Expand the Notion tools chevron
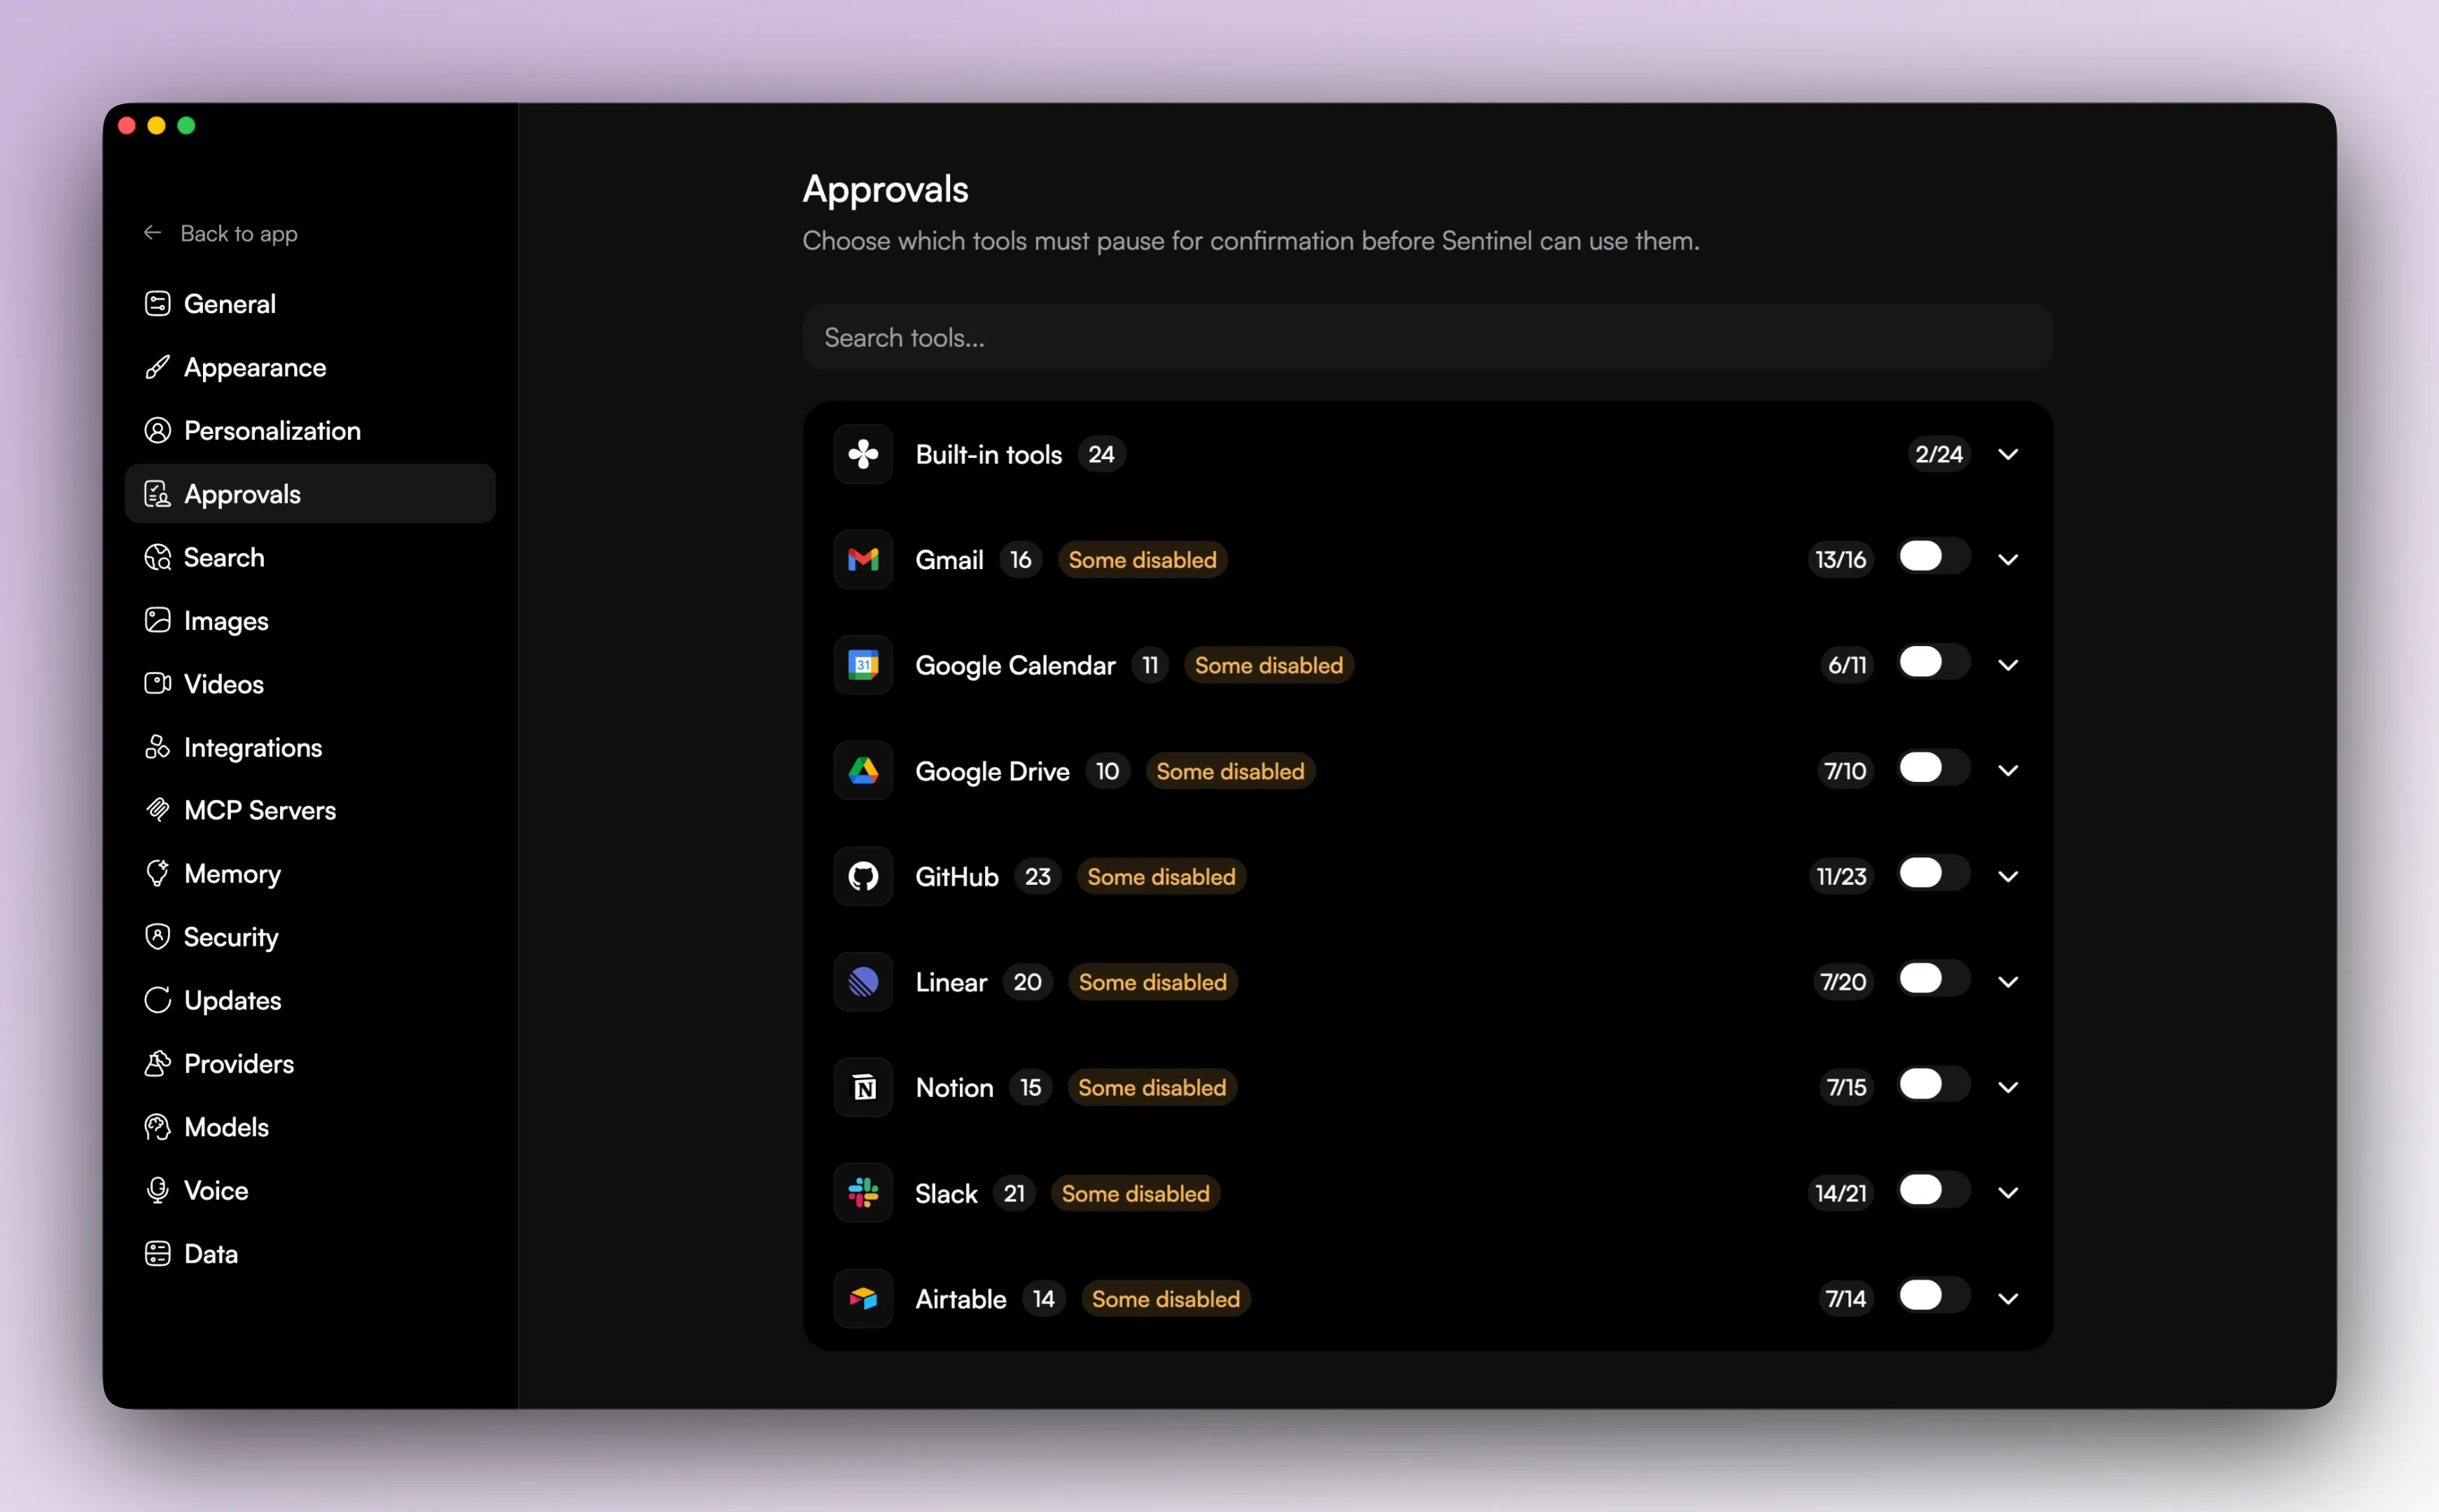This screenshot has height=1512, width=2439. [x=2007, y=1087]
